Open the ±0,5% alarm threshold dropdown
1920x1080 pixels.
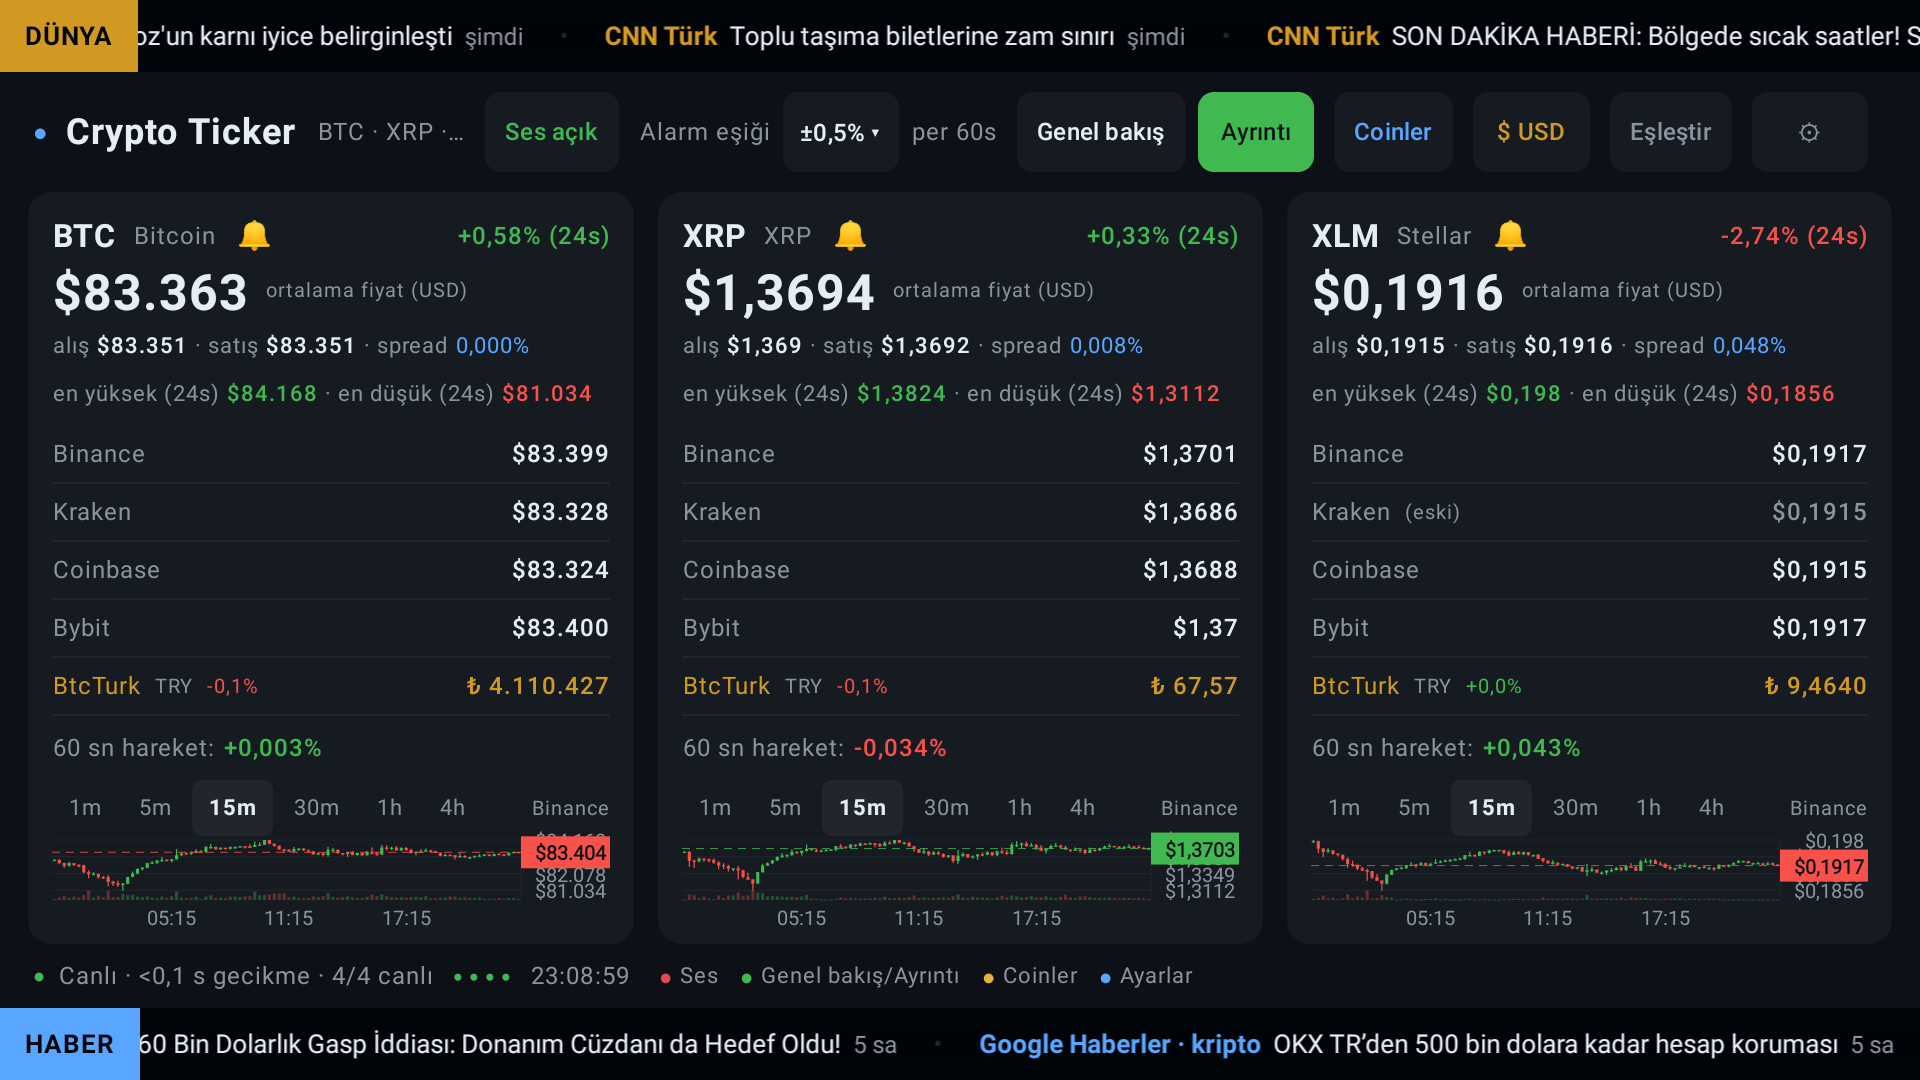pyautogui.click(x=840, y=132)
